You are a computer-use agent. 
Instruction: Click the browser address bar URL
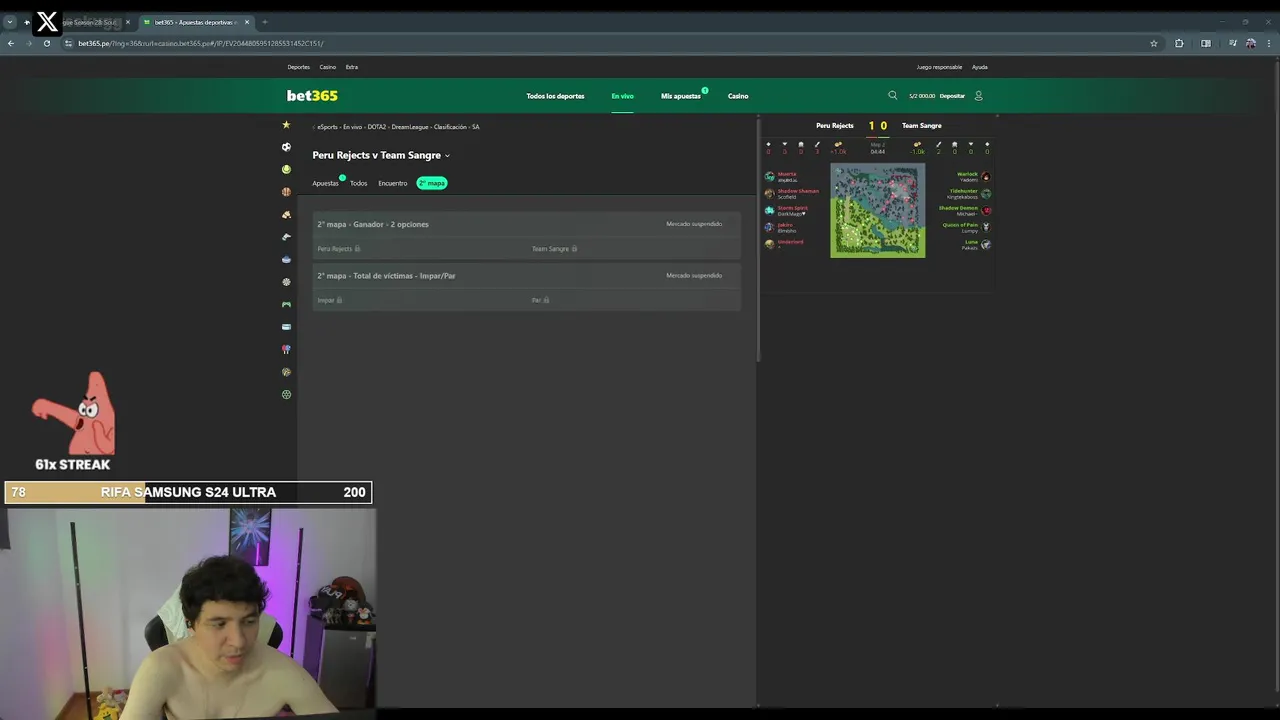coord(200,43)
